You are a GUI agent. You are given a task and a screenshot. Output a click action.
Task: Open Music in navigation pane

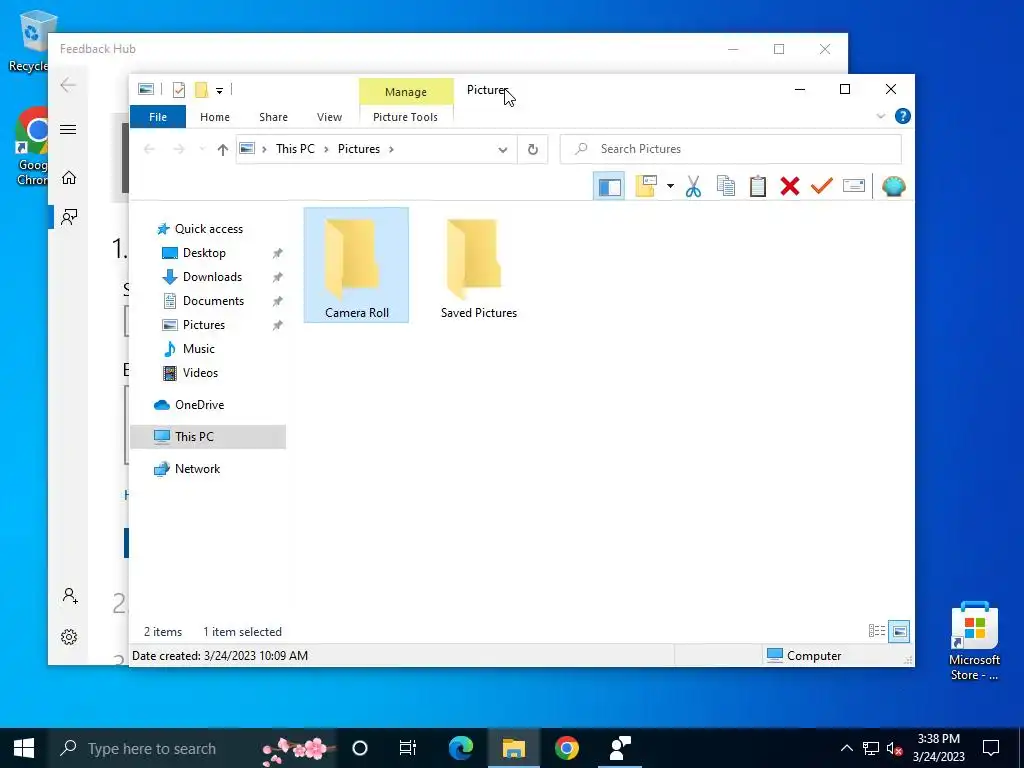coord(199,349)
